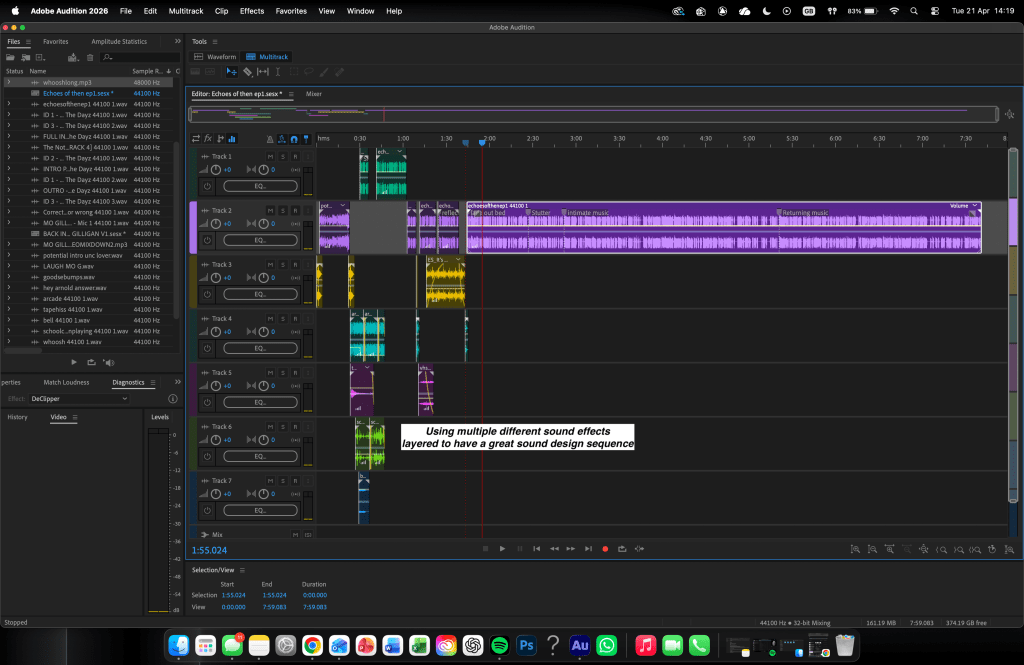Viewport: 1024px width, 665px height.
Task: Expand the overflow chevron beside Amplitude Statistics
Action: click(178, 42)
